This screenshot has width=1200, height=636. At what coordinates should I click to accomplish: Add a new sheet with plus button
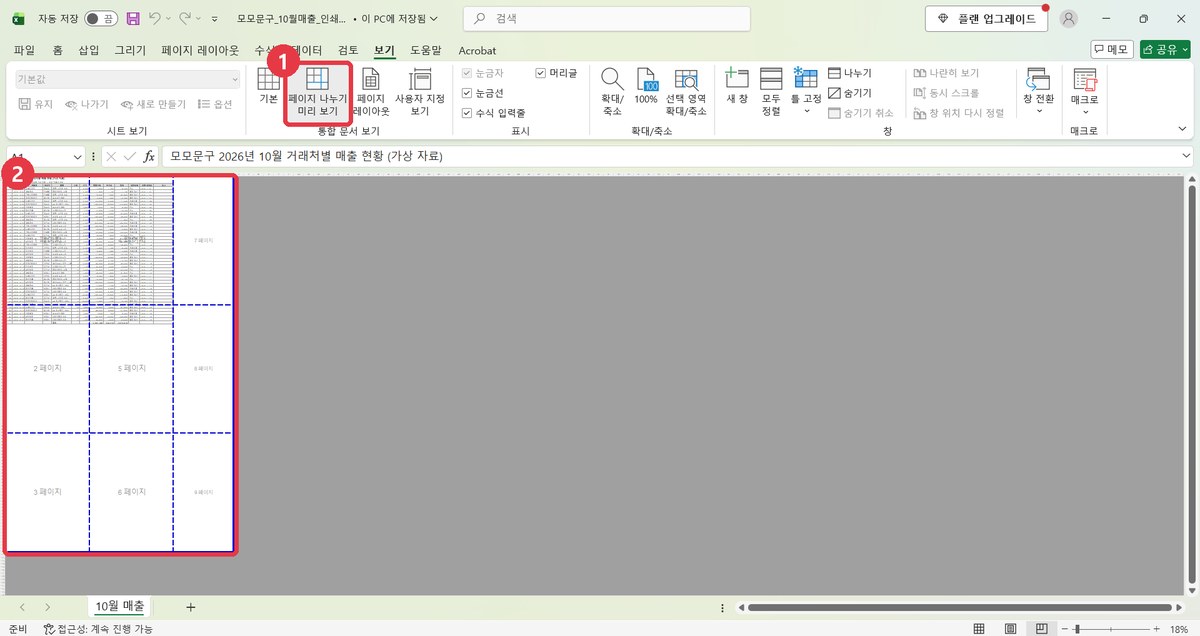(190, 607)
